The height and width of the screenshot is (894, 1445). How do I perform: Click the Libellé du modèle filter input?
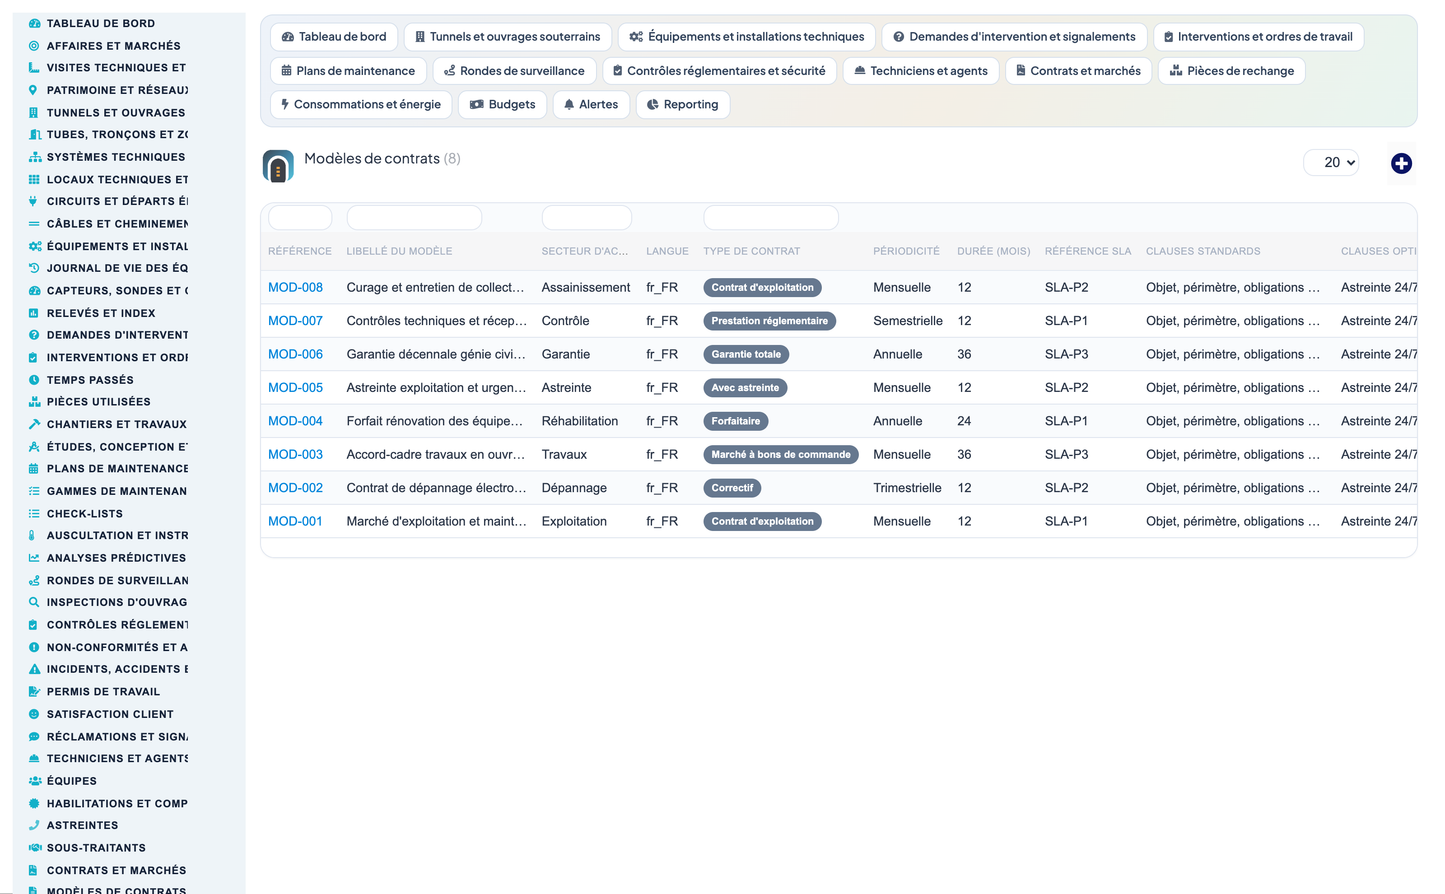pyautogui.click(x=414, y=217)
